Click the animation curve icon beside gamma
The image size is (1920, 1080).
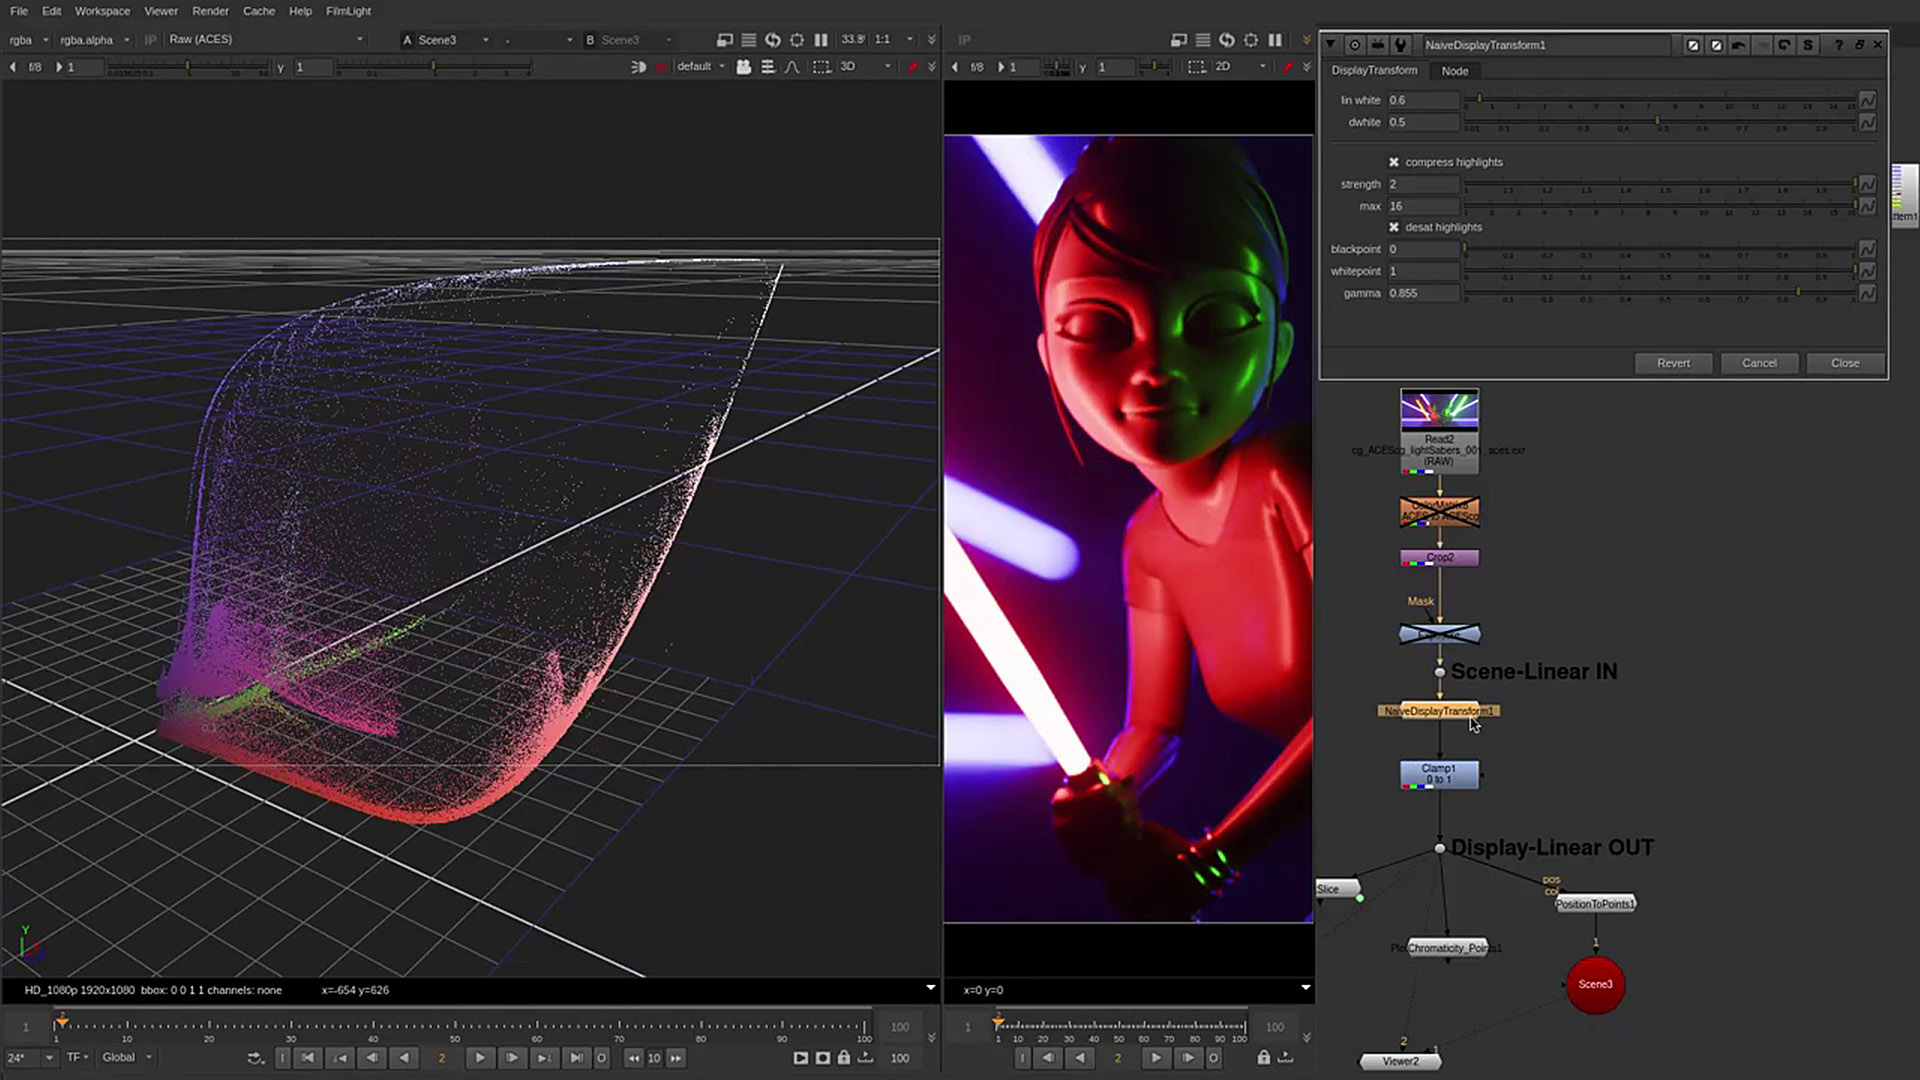(x=1867, y=293)
